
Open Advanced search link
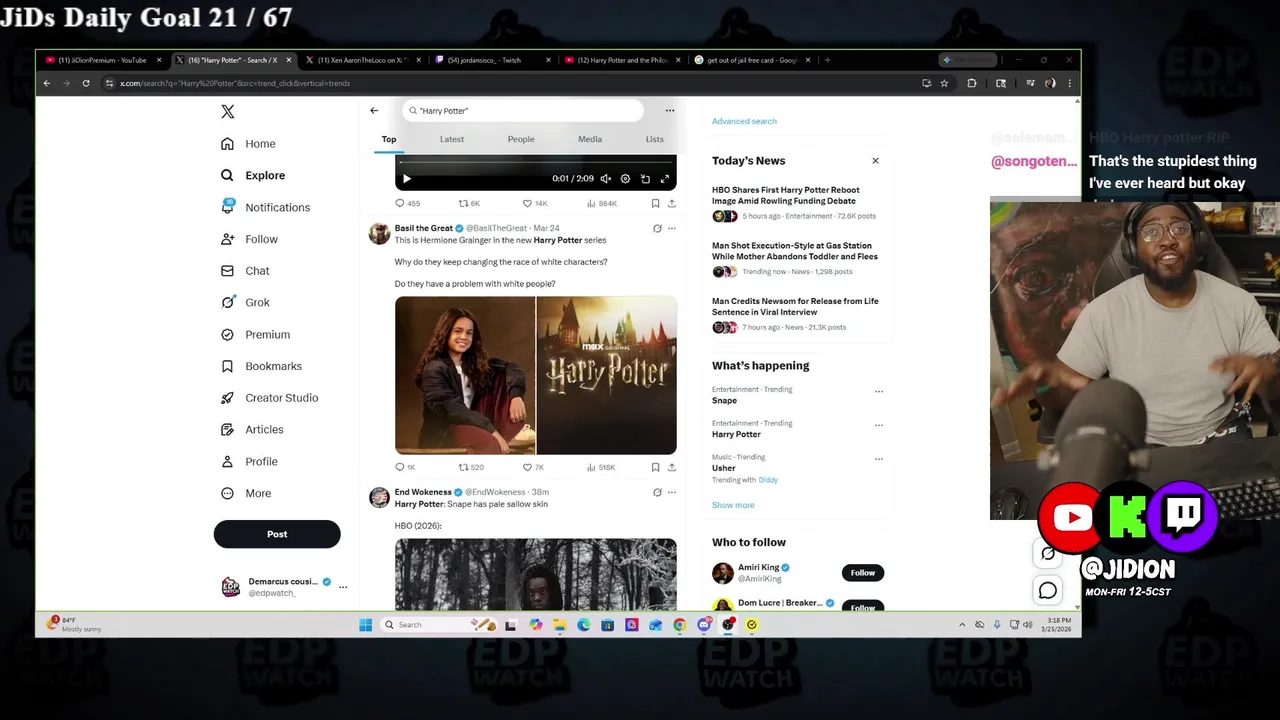pyautogui.click(x=744, y=121)
